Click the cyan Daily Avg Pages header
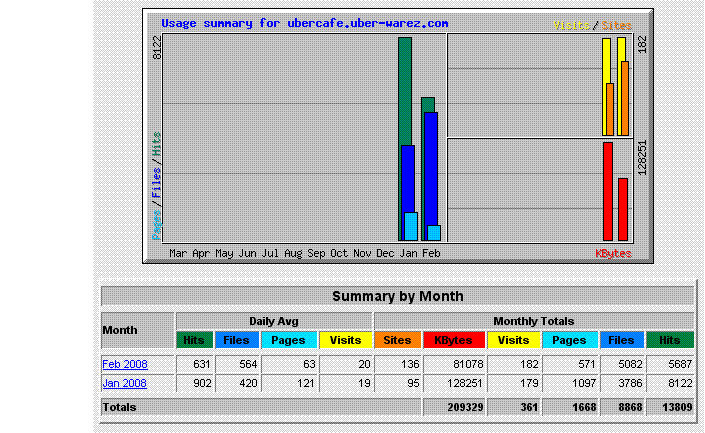This screenshot has height=433, width=705. [289, 340]
